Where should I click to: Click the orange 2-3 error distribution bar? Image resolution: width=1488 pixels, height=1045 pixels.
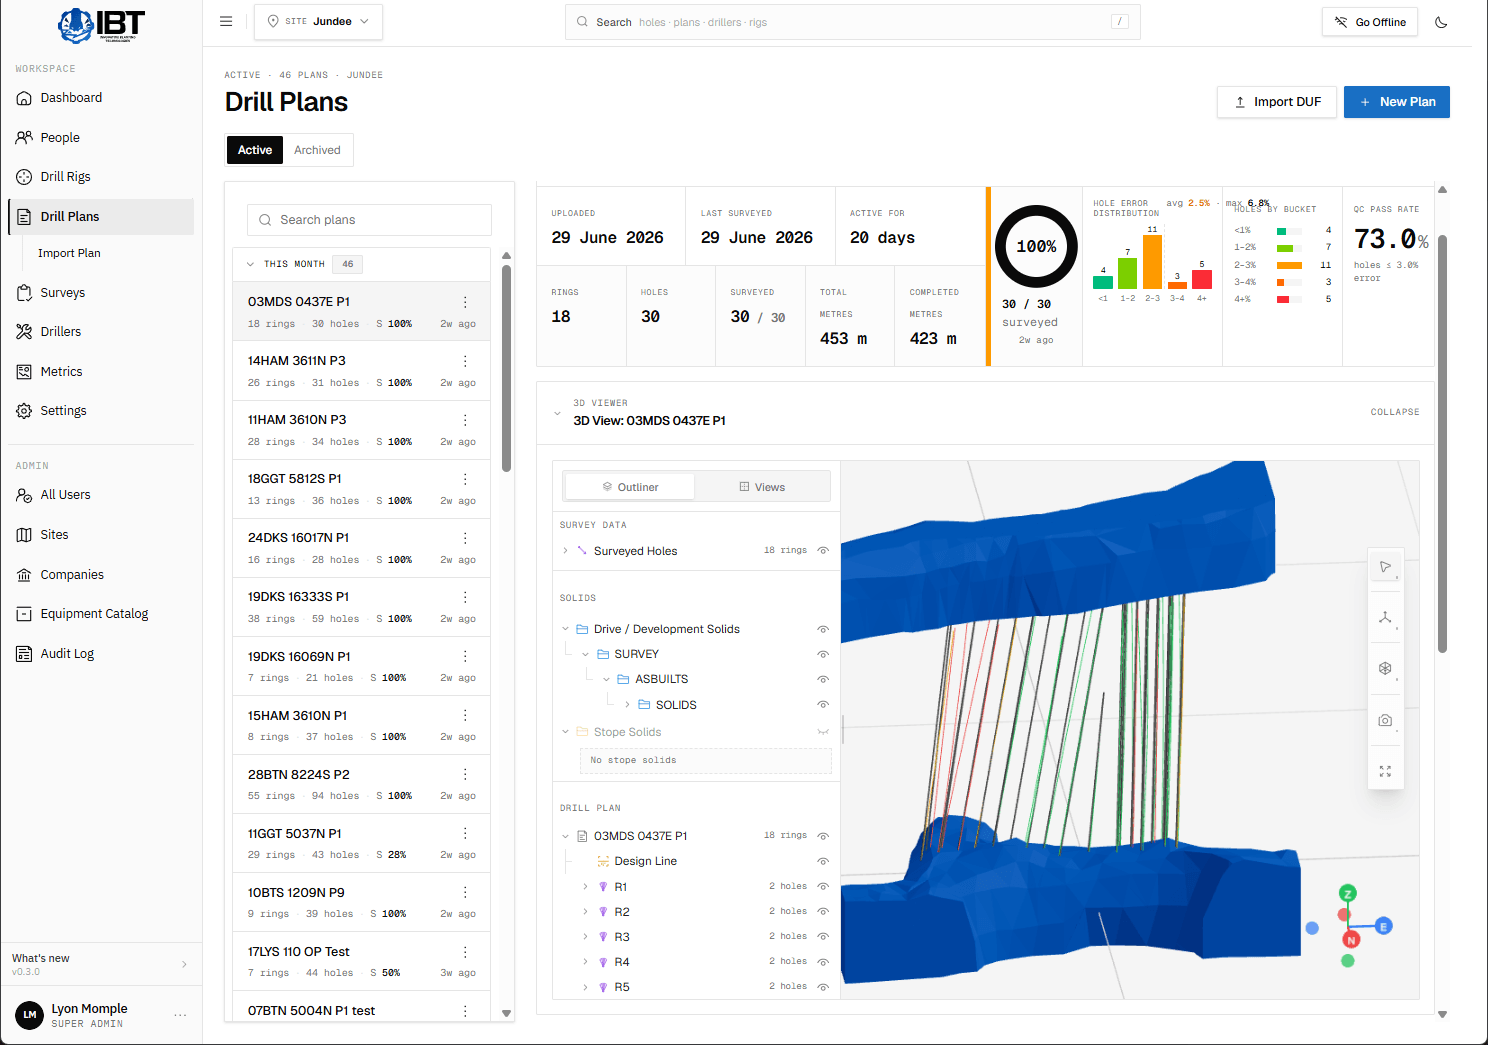tap(1152, 262)
